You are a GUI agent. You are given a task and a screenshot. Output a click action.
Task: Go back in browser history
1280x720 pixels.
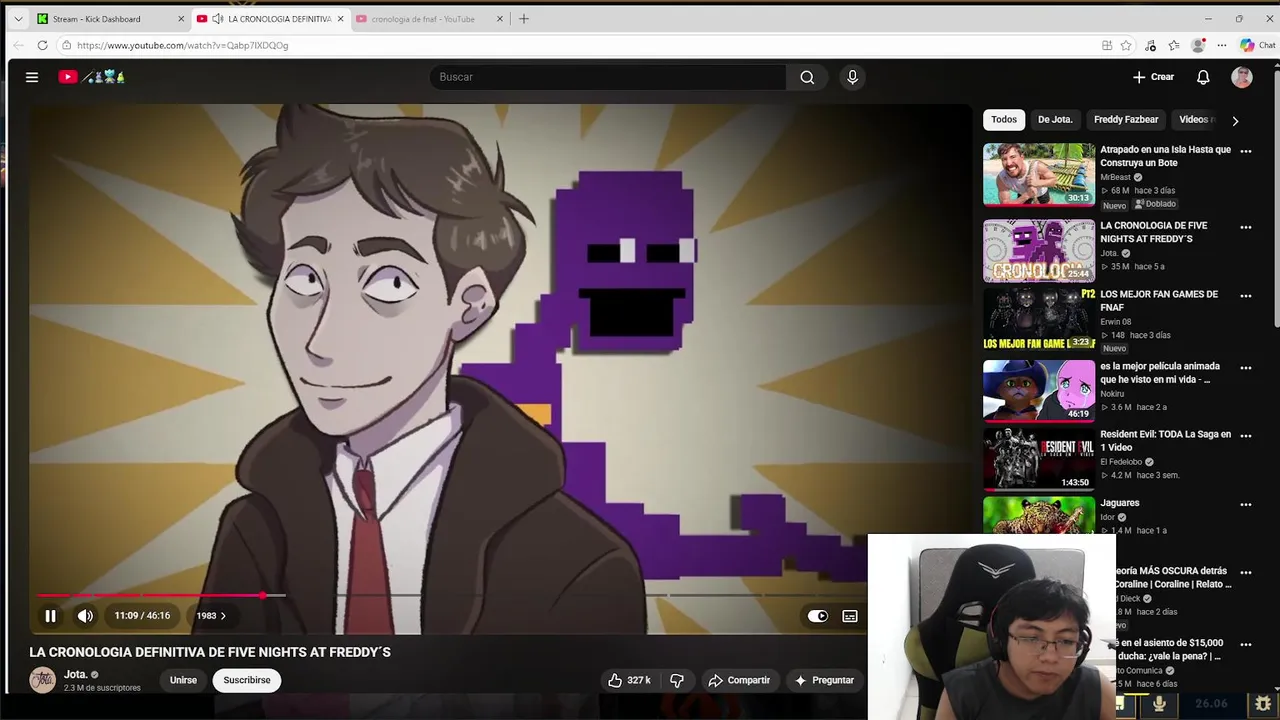pyautogui.click(x=18, y=45)
